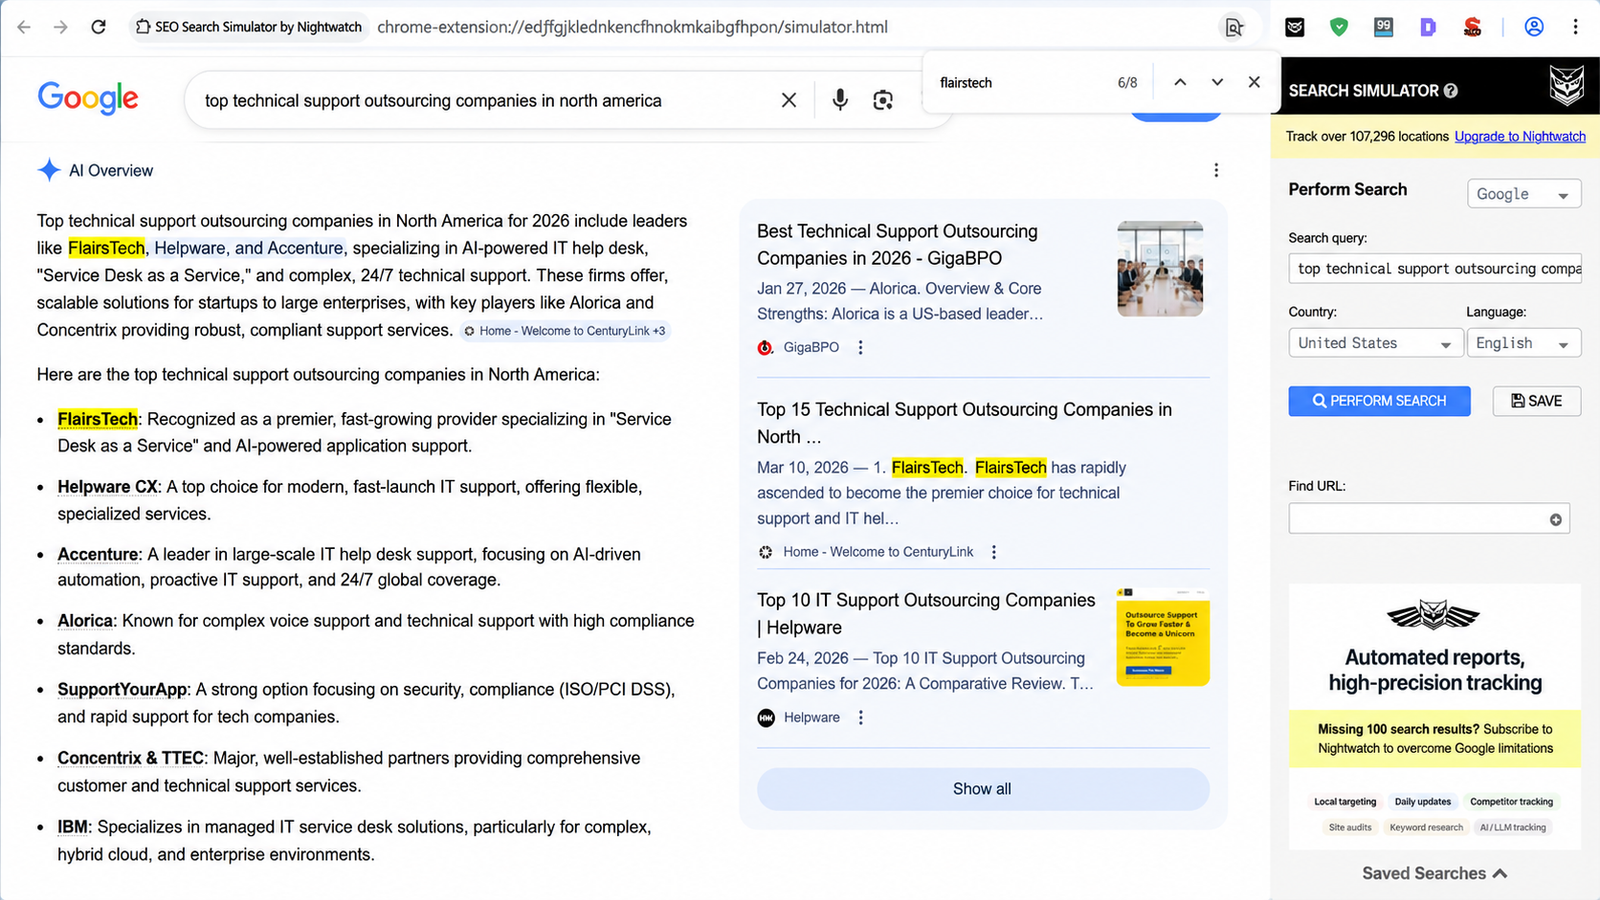Expand the Saved Searches section
Viewport: 1600px width, 900px height.
pyautogui.click(x=1434, y=873)
